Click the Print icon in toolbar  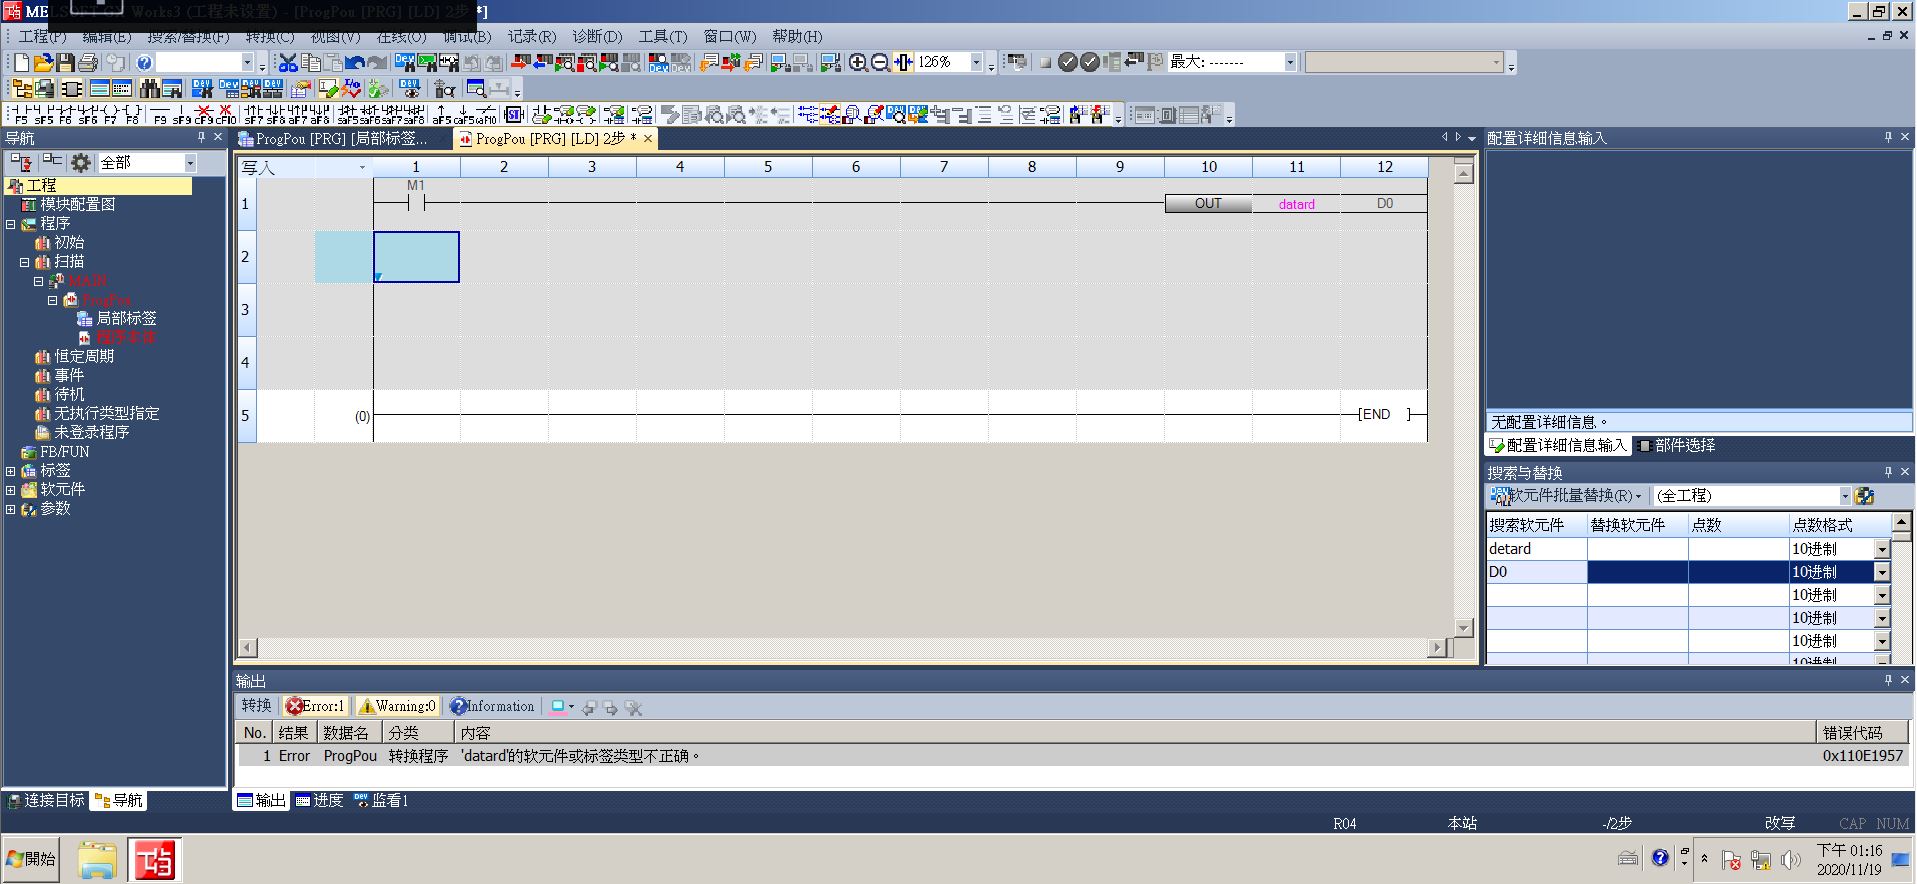88,62
